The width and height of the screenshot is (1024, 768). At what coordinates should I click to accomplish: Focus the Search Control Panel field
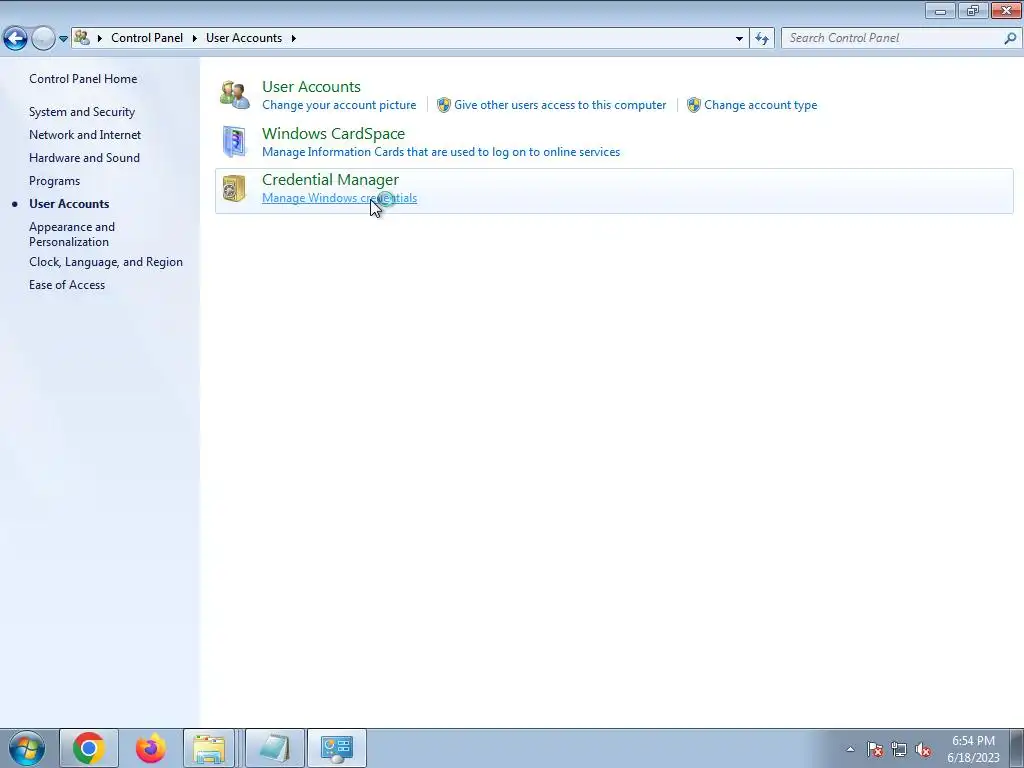893,38
